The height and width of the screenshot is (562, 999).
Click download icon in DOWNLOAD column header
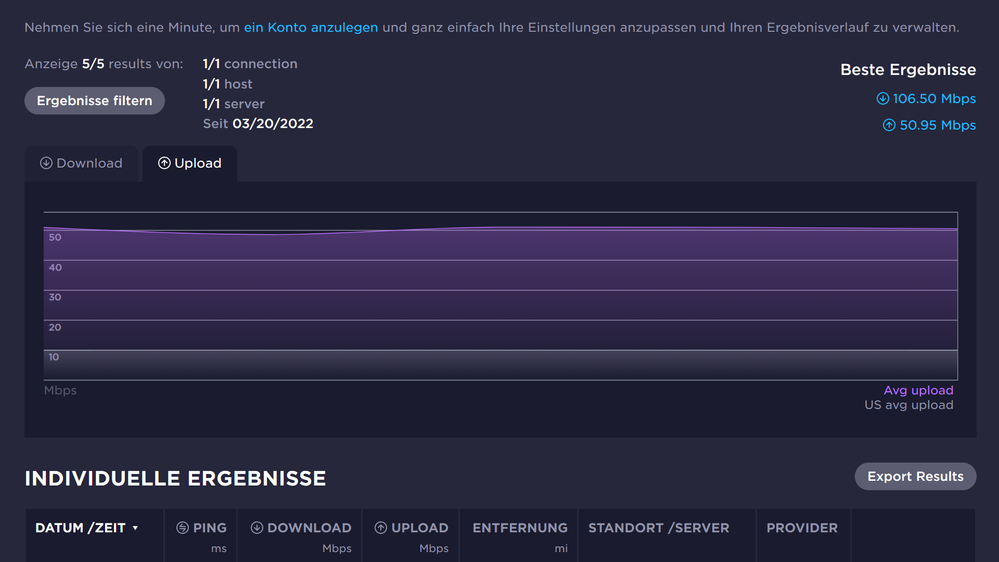(257, 528)
